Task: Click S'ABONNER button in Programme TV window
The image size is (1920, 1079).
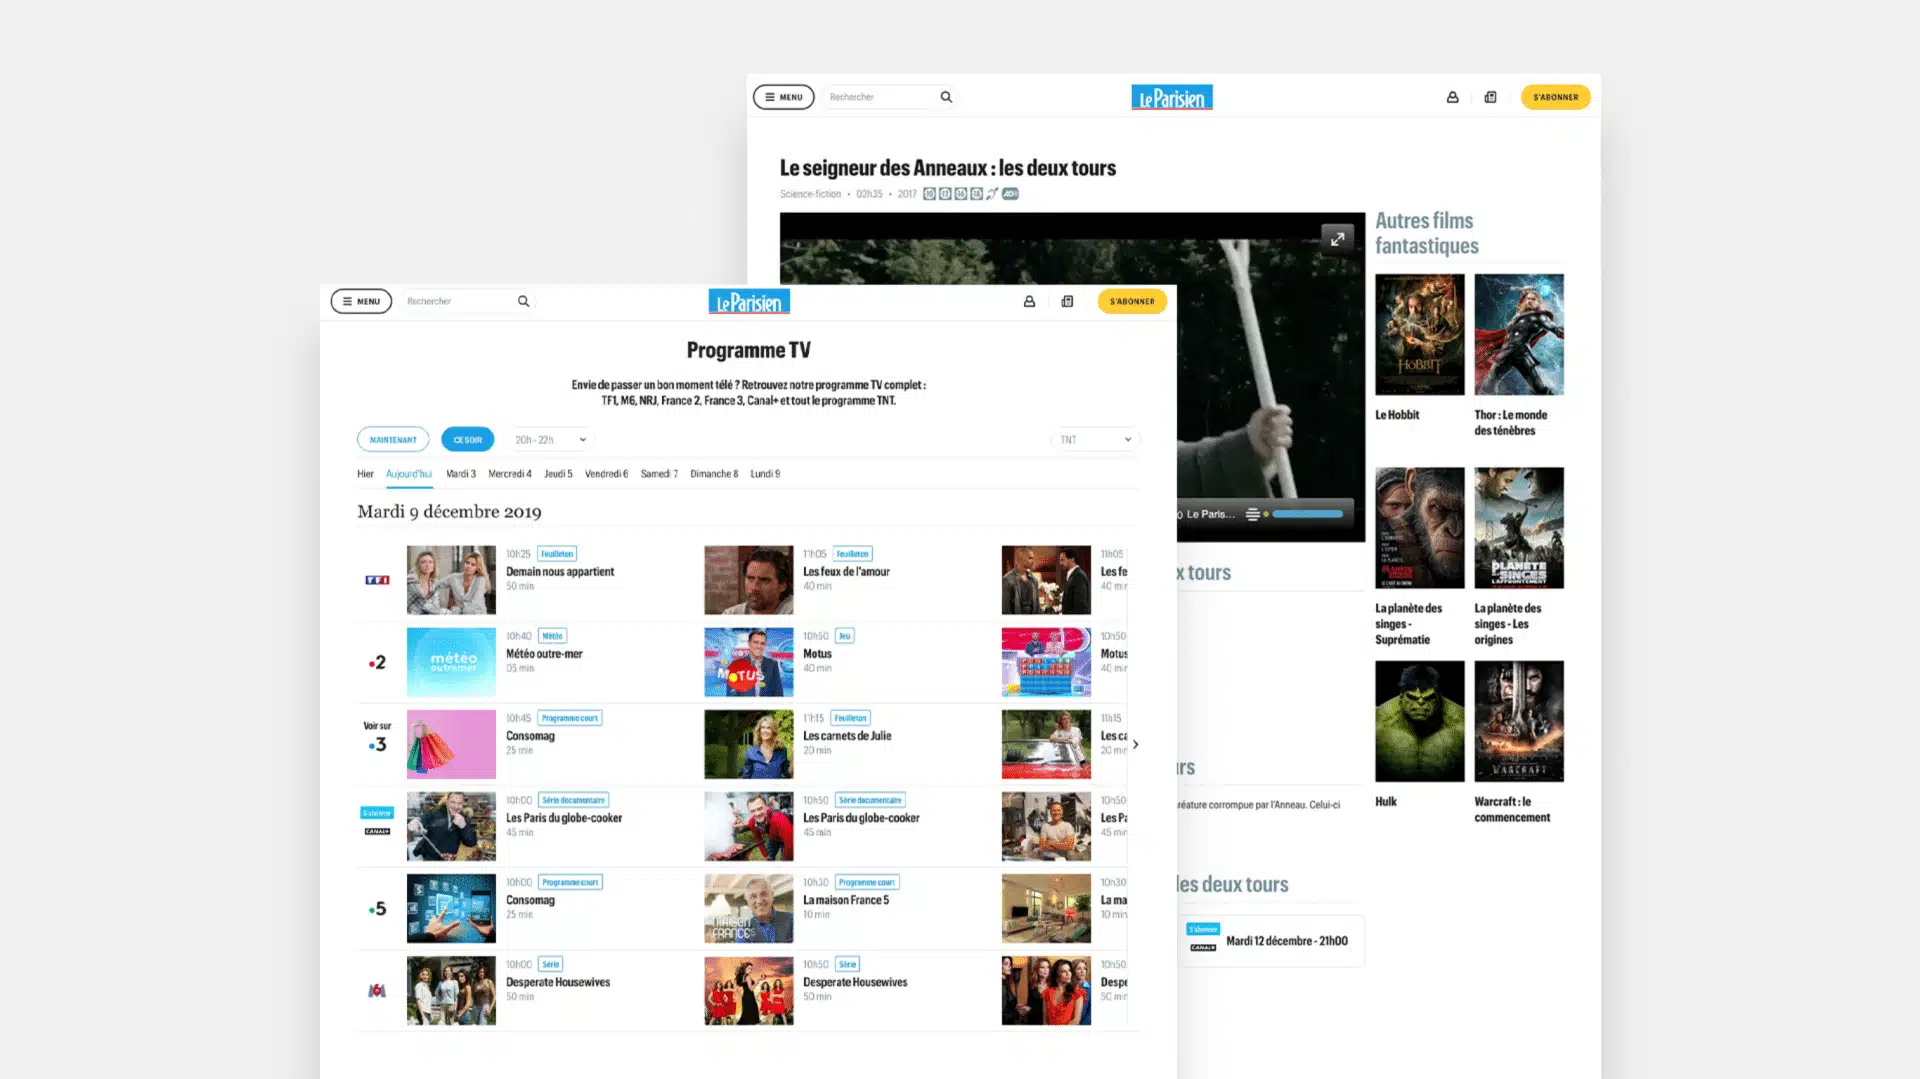Action: coord(1132,301)
